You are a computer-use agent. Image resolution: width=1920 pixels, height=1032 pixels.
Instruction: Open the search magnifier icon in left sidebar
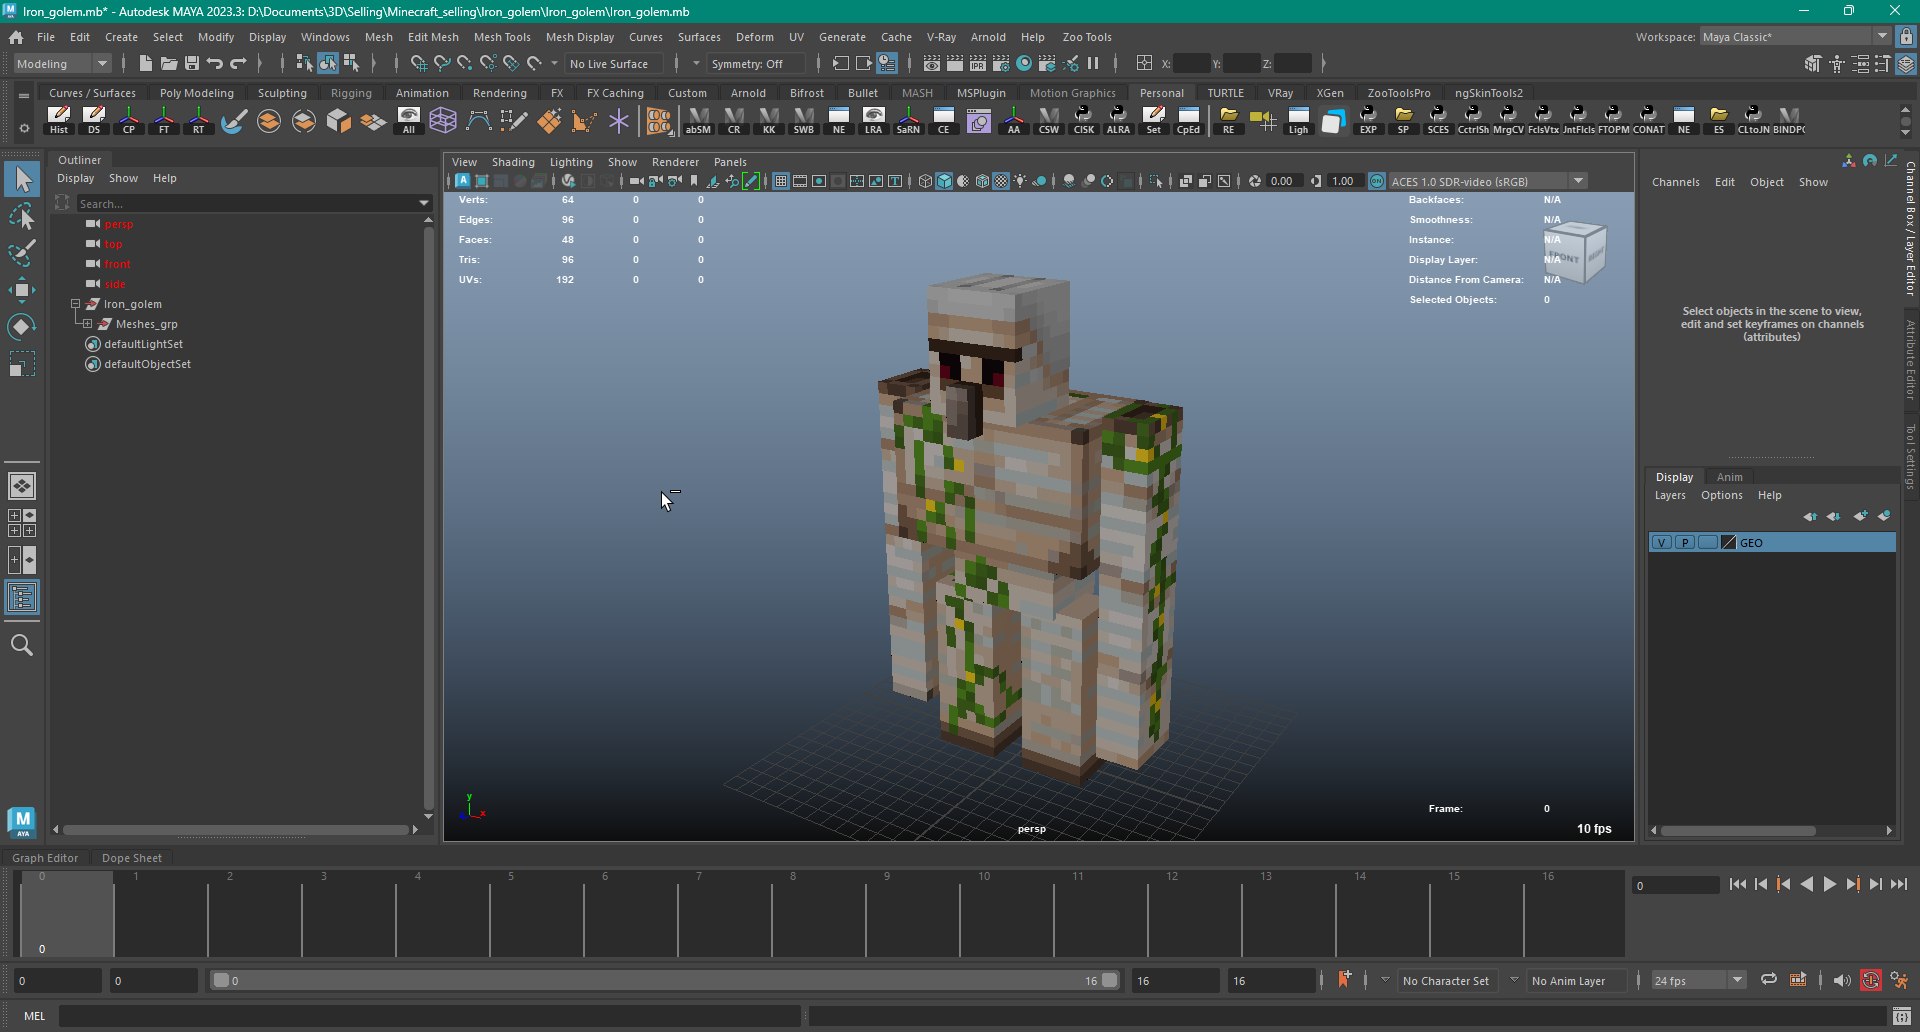22,645
